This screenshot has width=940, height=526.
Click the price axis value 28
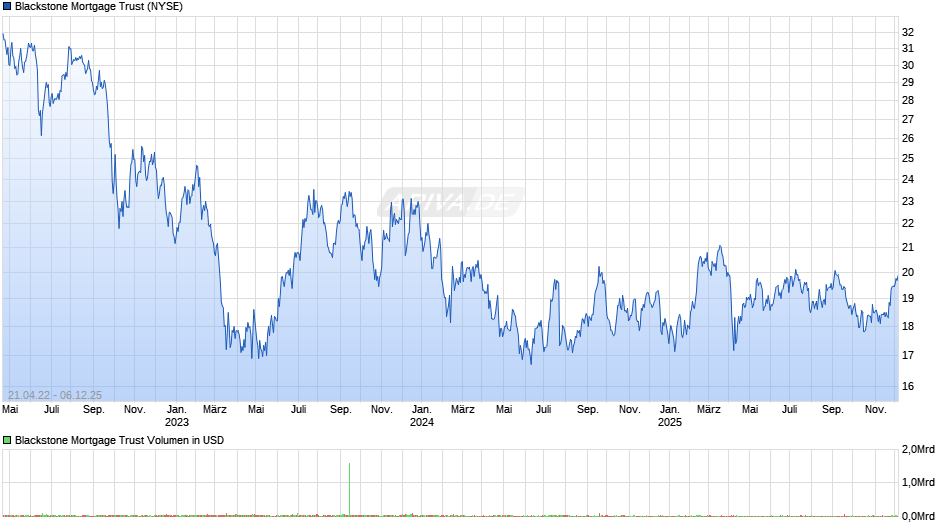coord(908,100)
